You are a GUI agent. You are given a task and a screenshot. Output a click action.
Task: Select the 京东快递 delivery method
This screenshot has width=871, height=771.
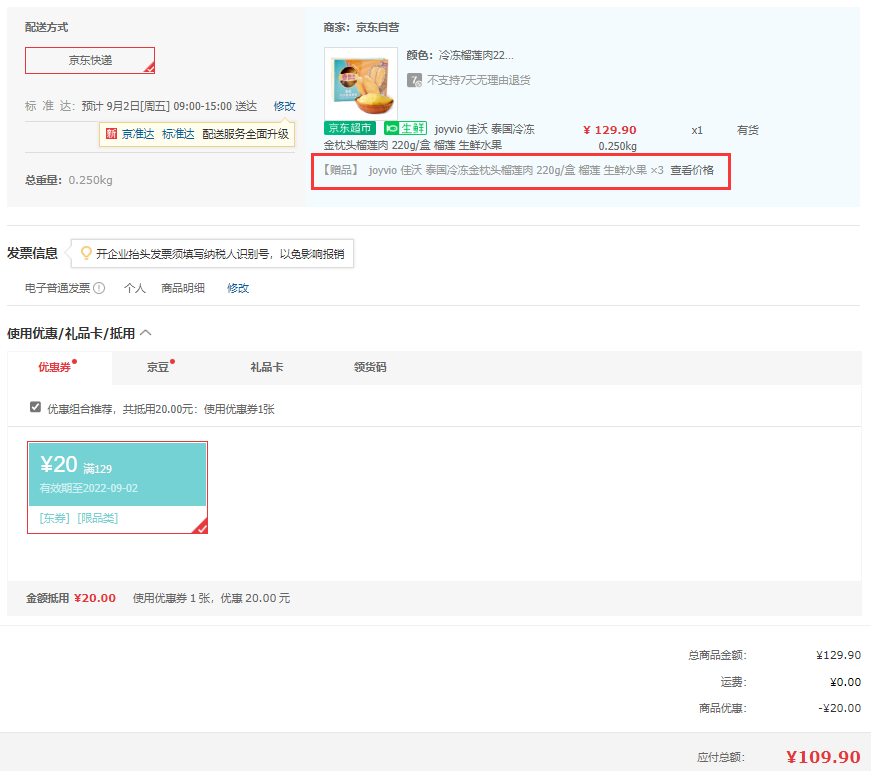pyautogui.click(x=90, y=61)
